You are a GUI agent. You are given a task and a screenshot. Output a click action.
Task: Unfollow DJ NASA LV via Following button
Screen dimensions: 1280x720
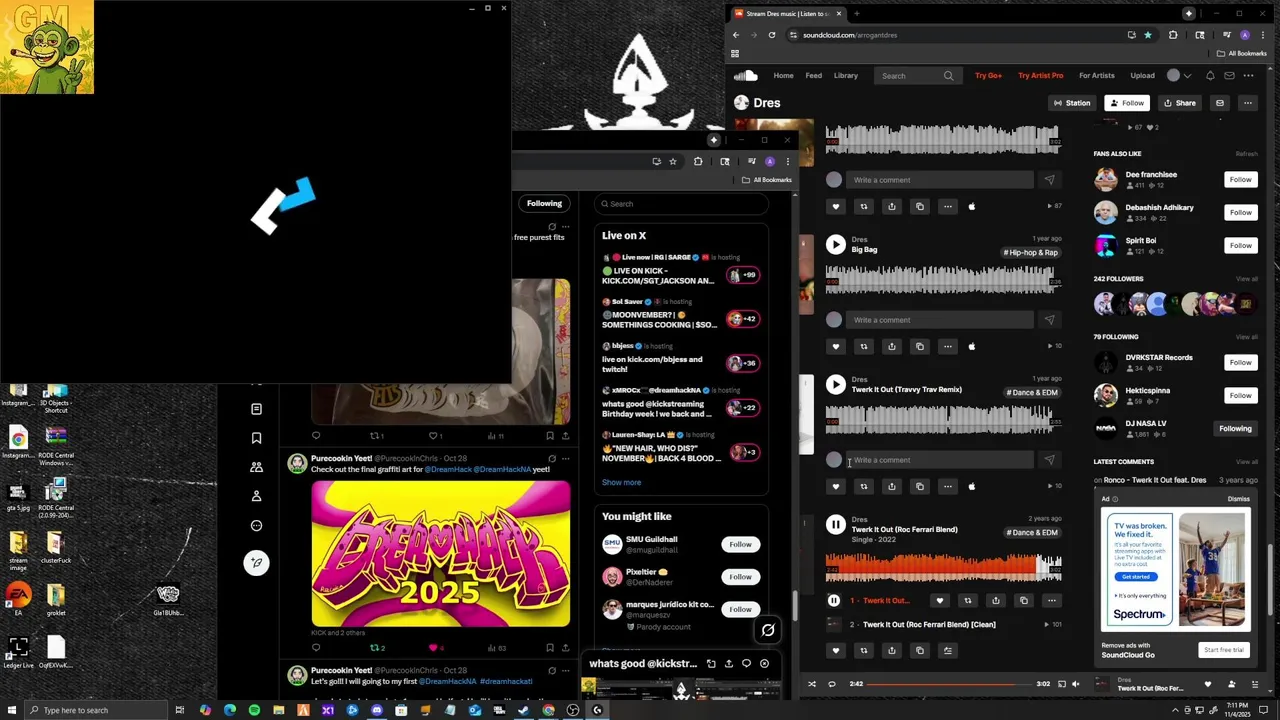1235,428
